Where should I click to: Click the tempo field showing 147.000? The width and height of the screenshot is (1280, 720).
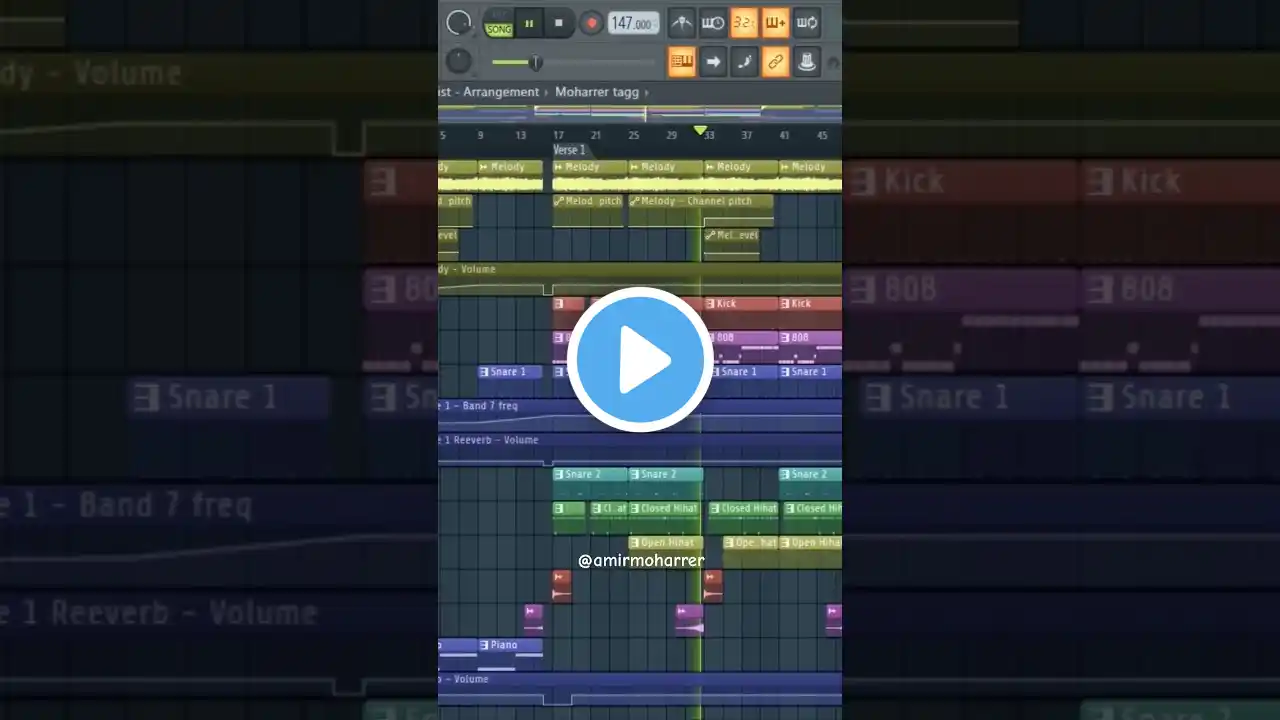(x=633, y=24)
